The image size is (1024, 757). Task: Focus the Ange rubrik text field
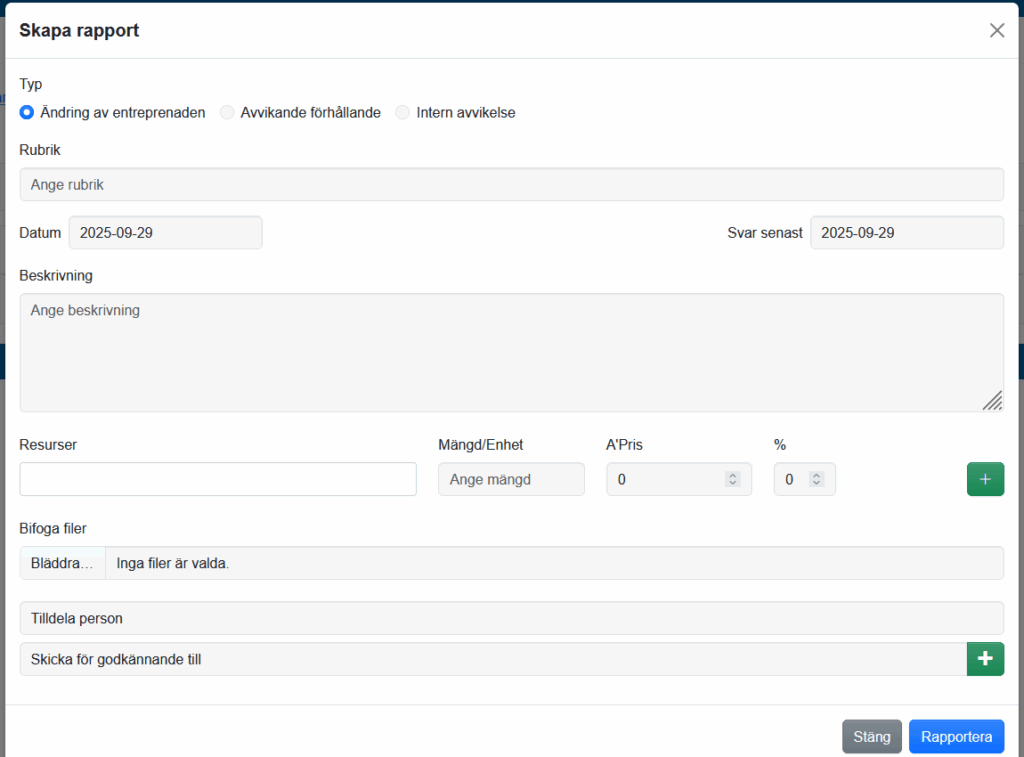(511, 185)
